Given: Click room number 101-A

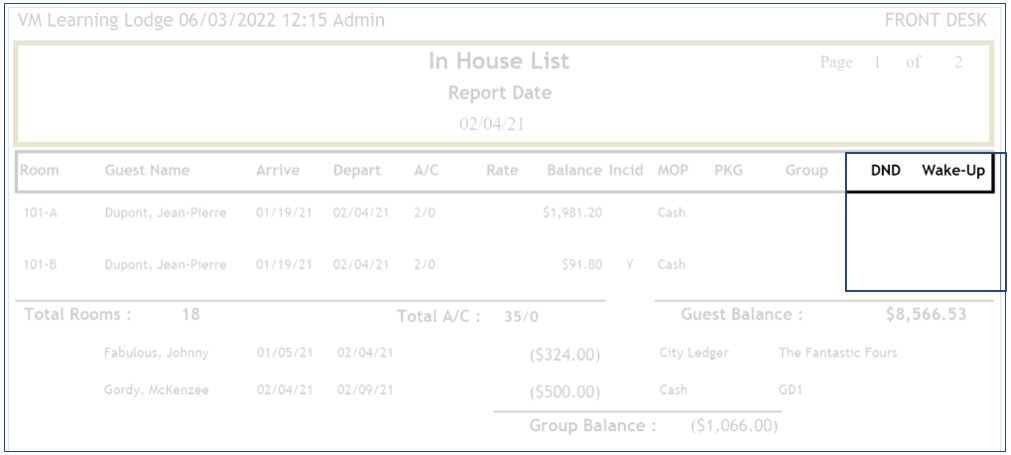Looking at the screenshot, I should point(40,213).
